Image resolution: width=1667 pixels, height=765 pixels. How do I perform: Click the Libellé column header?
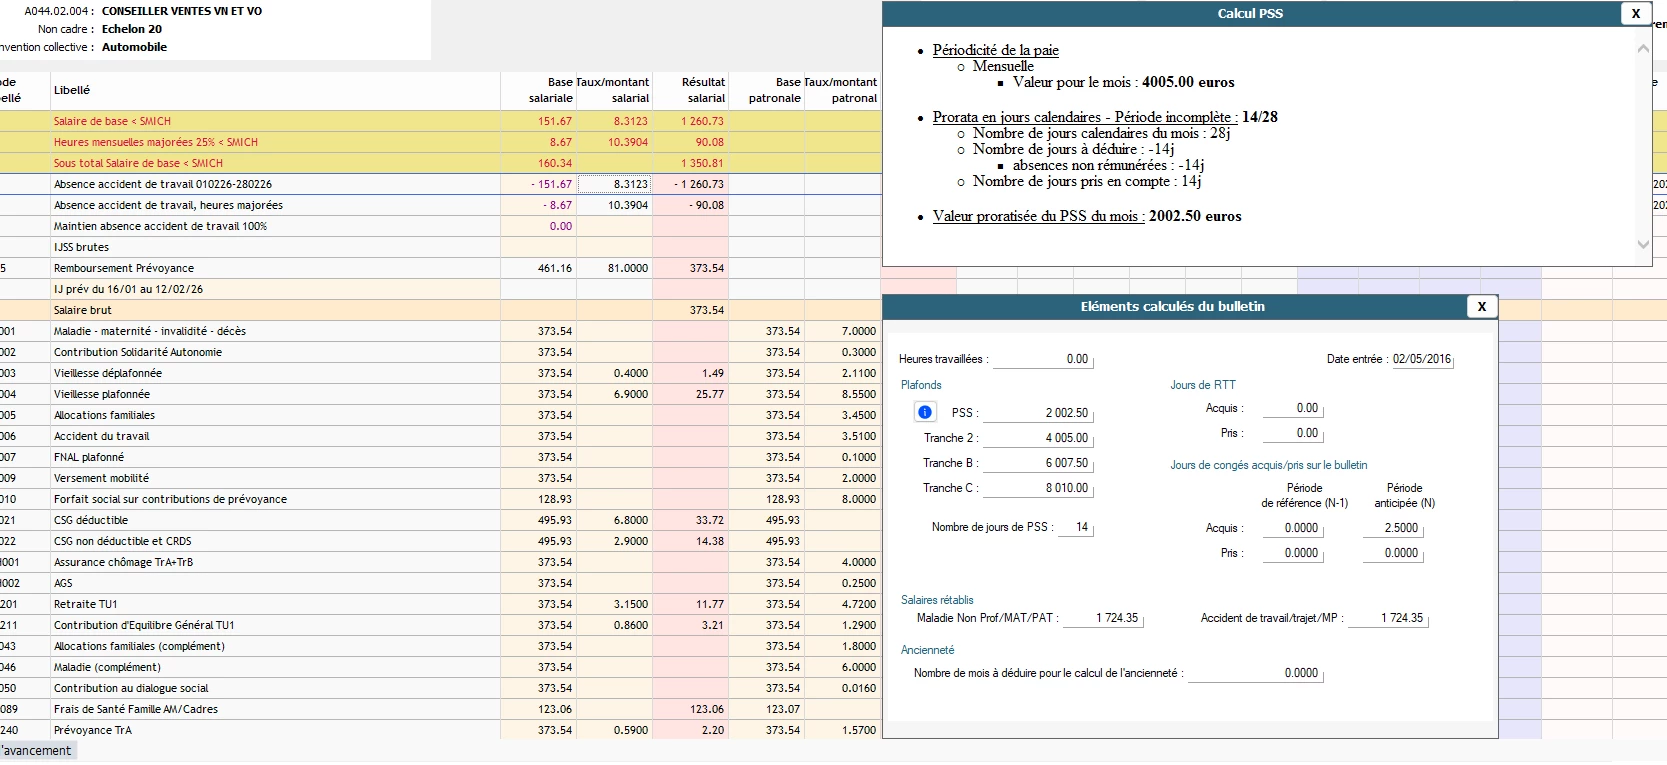(x=72, y=90)
